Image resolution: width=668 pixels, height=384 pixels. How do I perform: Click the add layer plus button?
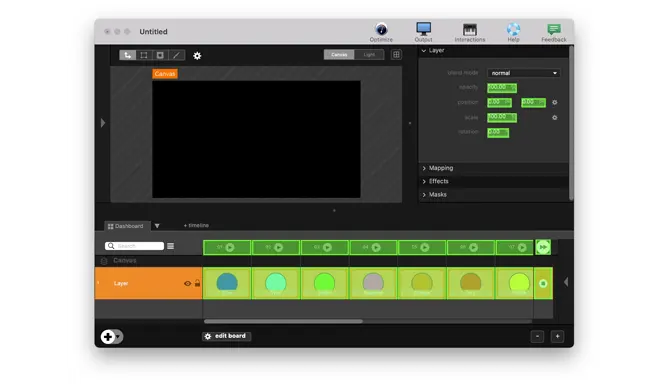point(108,337)
